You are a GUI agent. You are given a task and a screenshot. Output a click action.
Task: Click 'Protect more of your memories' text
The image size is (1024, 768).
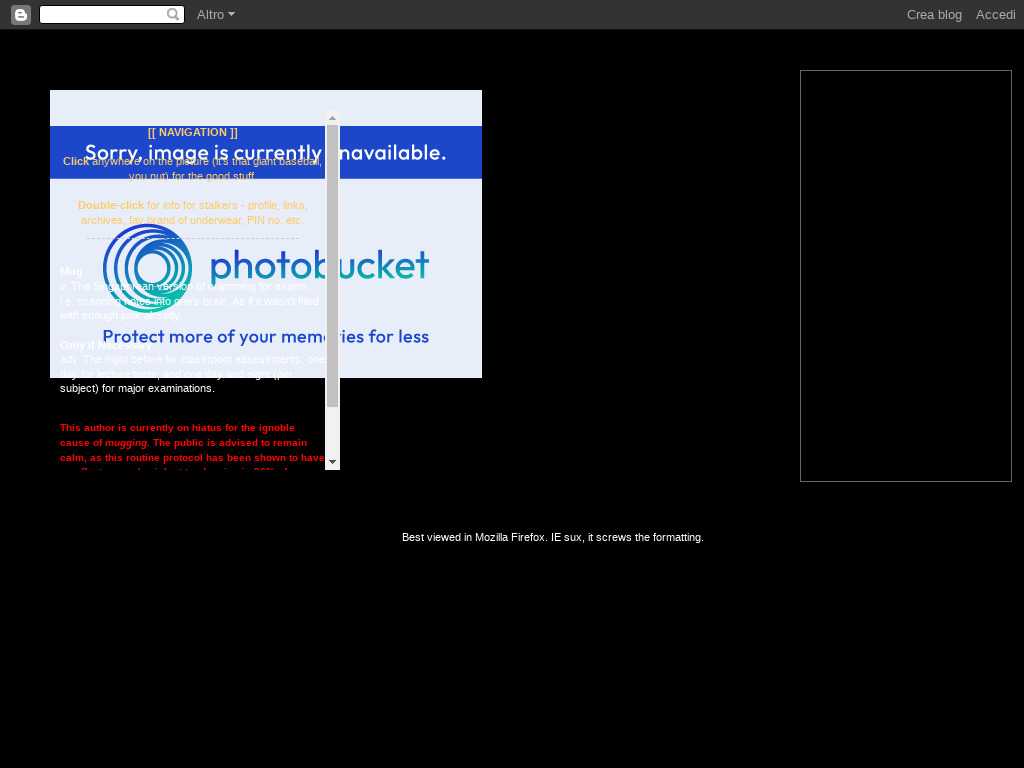265,337
